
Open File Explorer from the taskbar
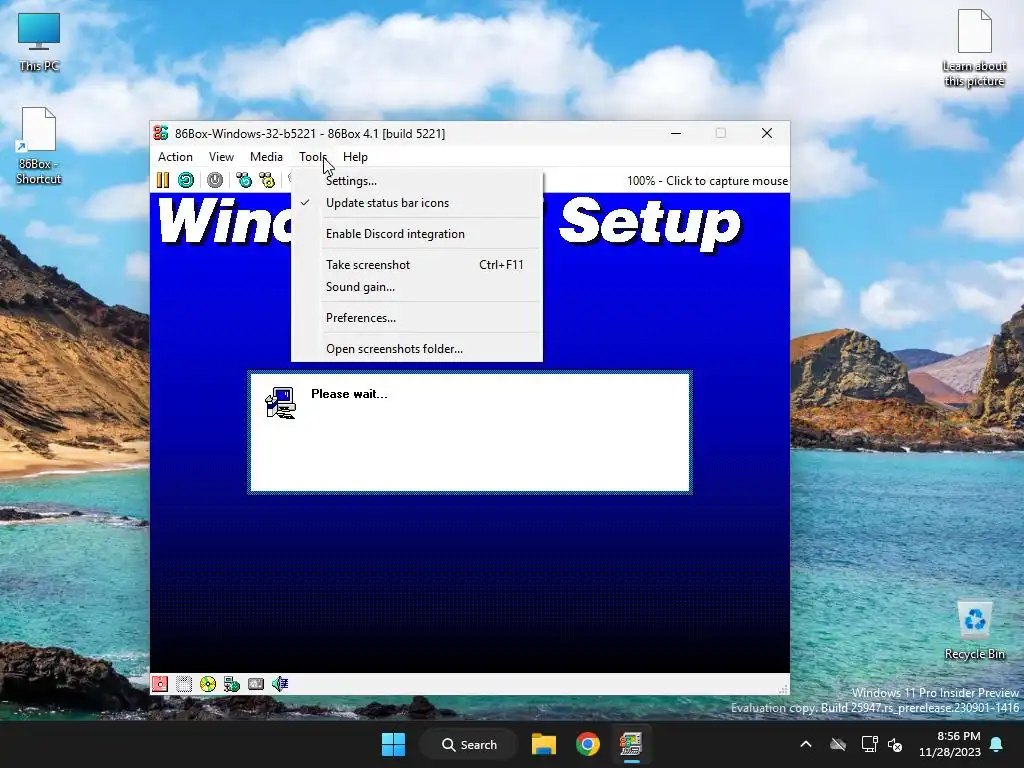tap(543, 744)
